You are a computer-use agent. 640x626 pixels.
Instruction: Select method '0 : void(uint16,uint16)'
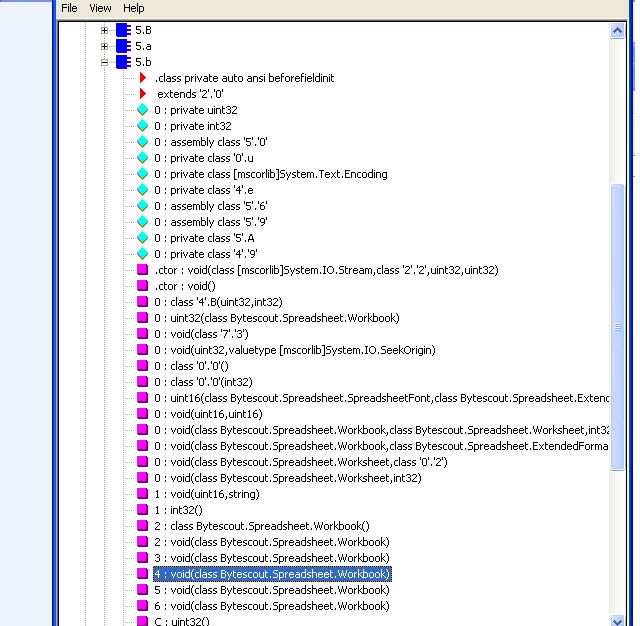tap(208, 414)
